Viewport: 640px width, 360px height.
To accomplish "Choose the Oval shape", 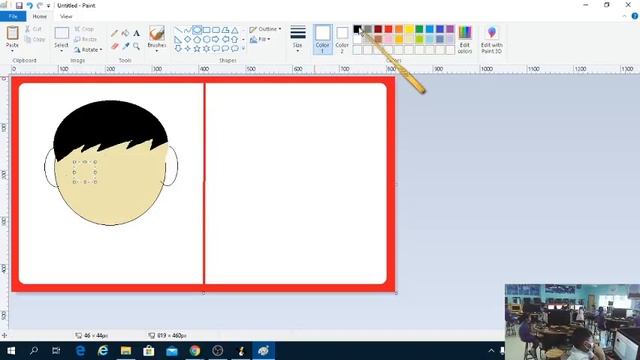I will tap(197, 30).
